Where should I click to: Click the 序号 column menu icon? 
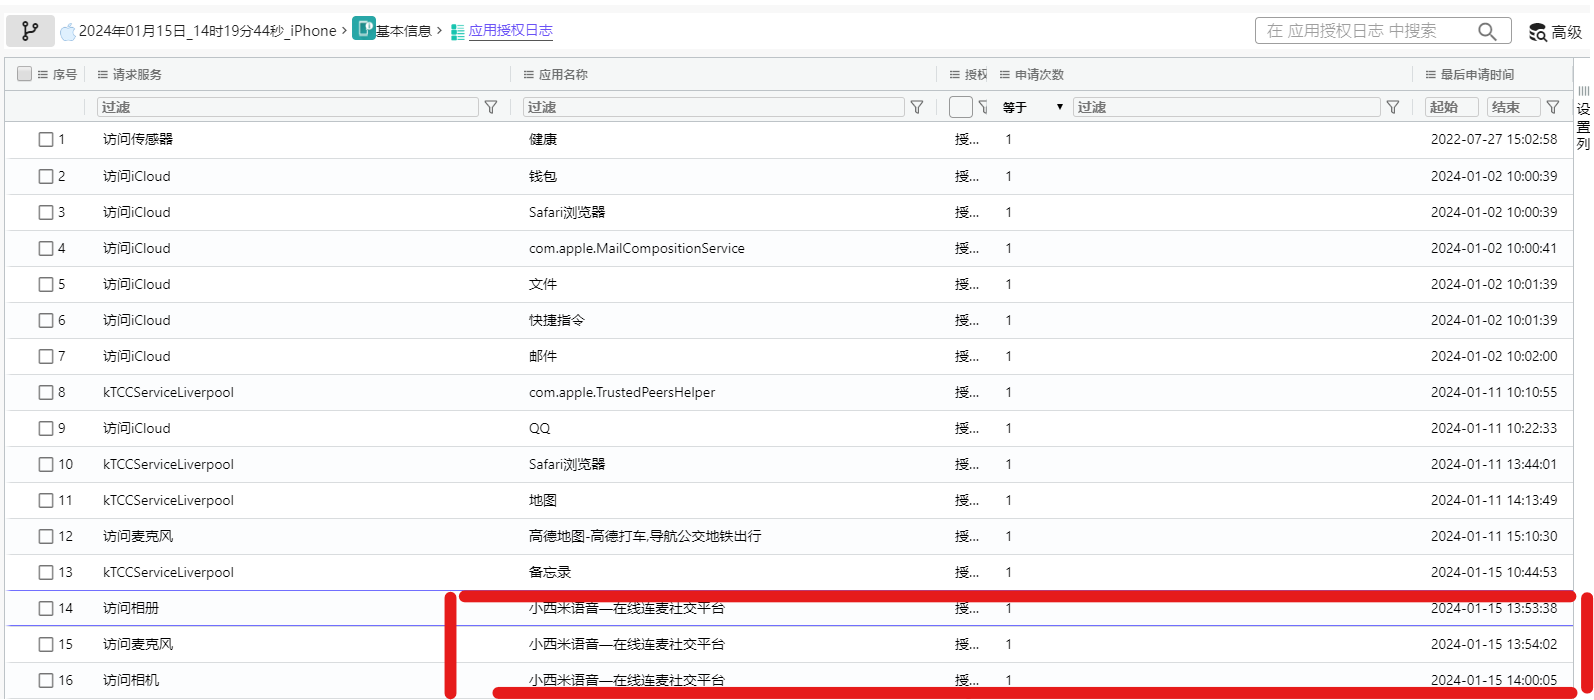coord(43,75)
